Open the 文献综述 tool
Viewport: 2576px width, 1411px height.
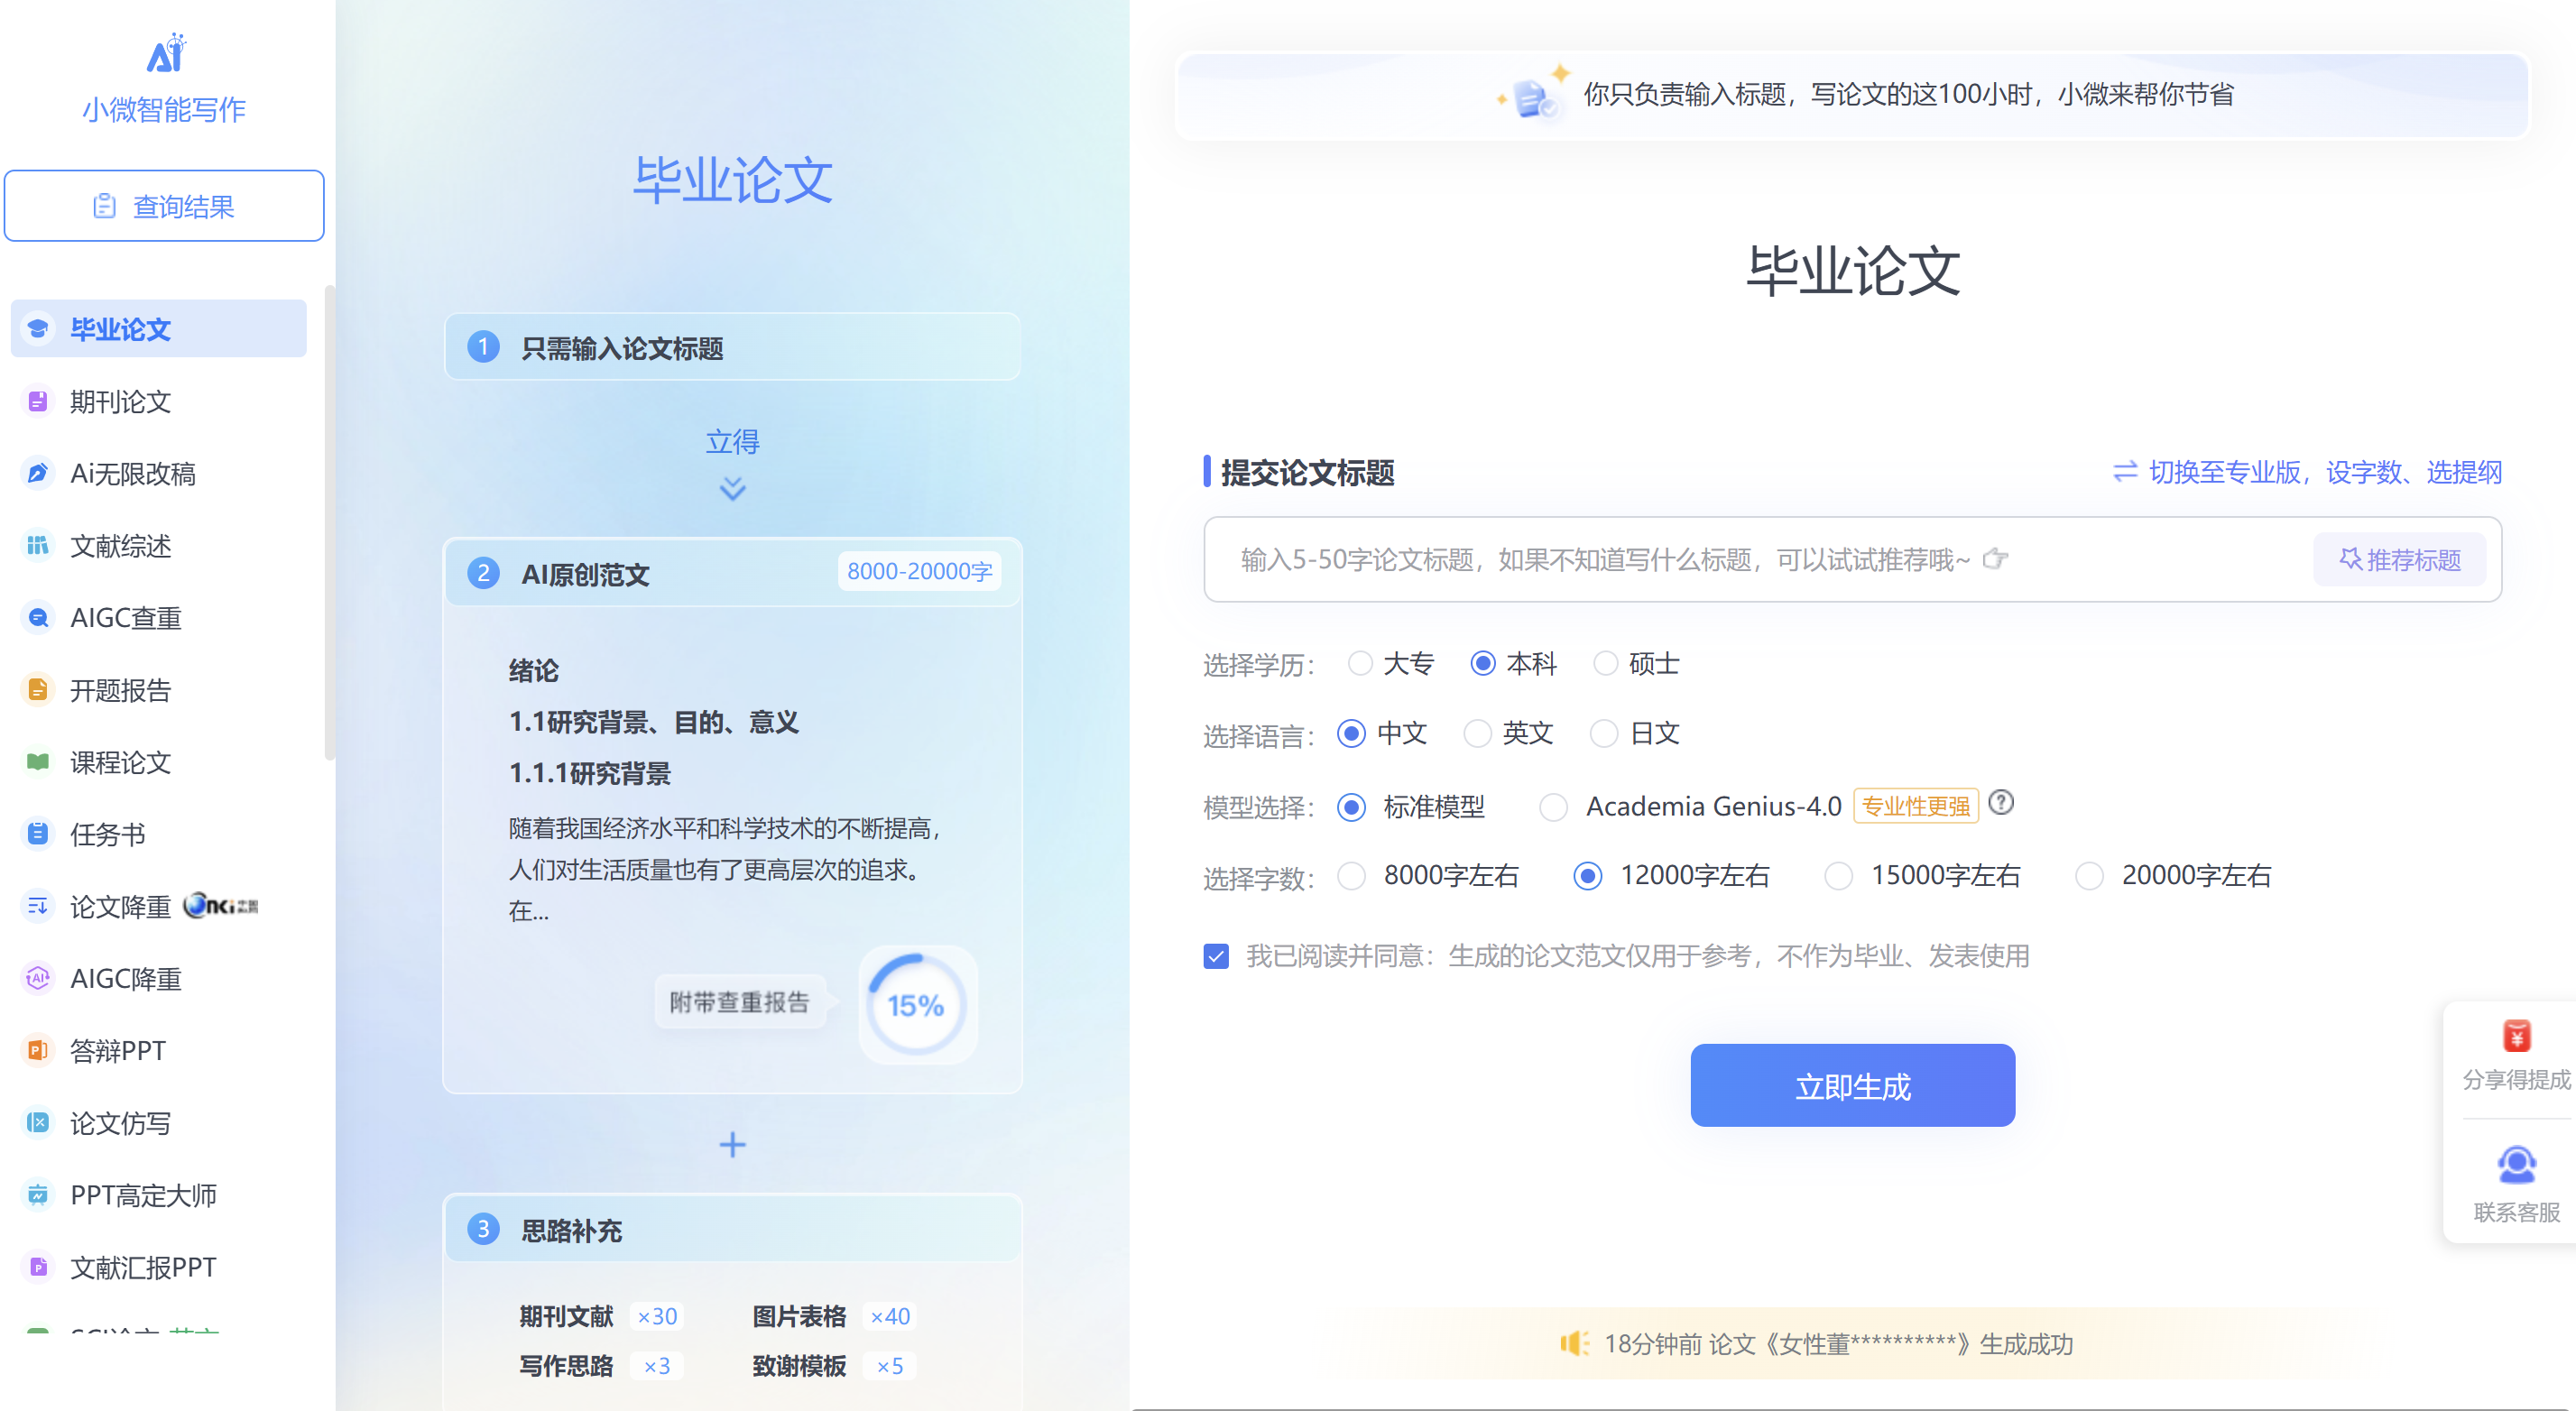tap(120, 546)
